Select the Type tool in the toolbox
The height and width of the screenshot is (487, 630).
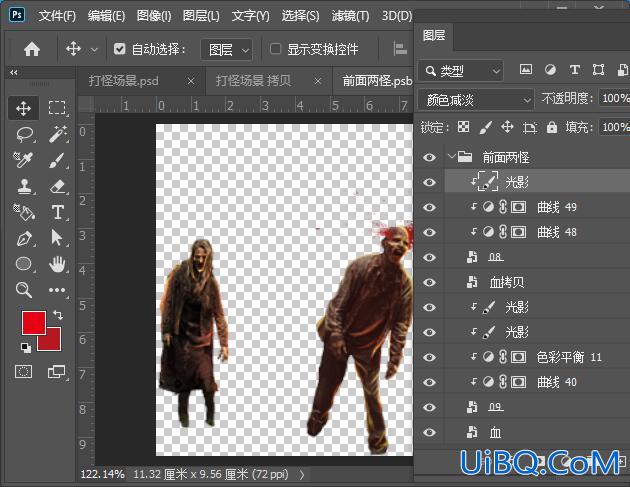tap(57, 212)
